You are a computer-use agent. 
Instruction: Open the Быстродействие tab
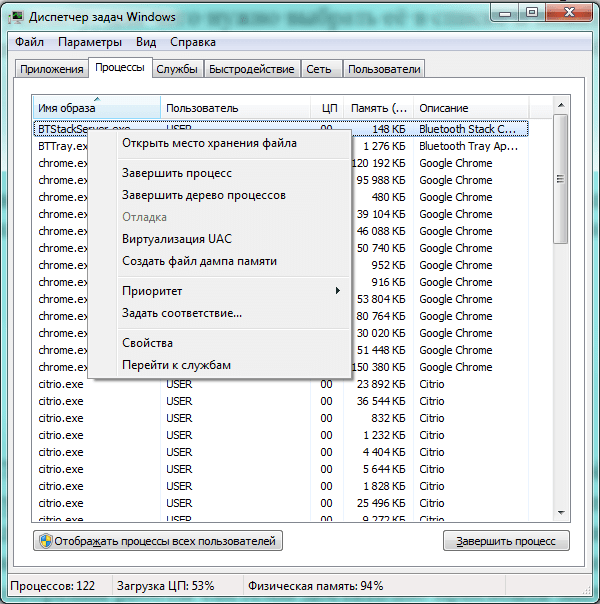(251, 69)
